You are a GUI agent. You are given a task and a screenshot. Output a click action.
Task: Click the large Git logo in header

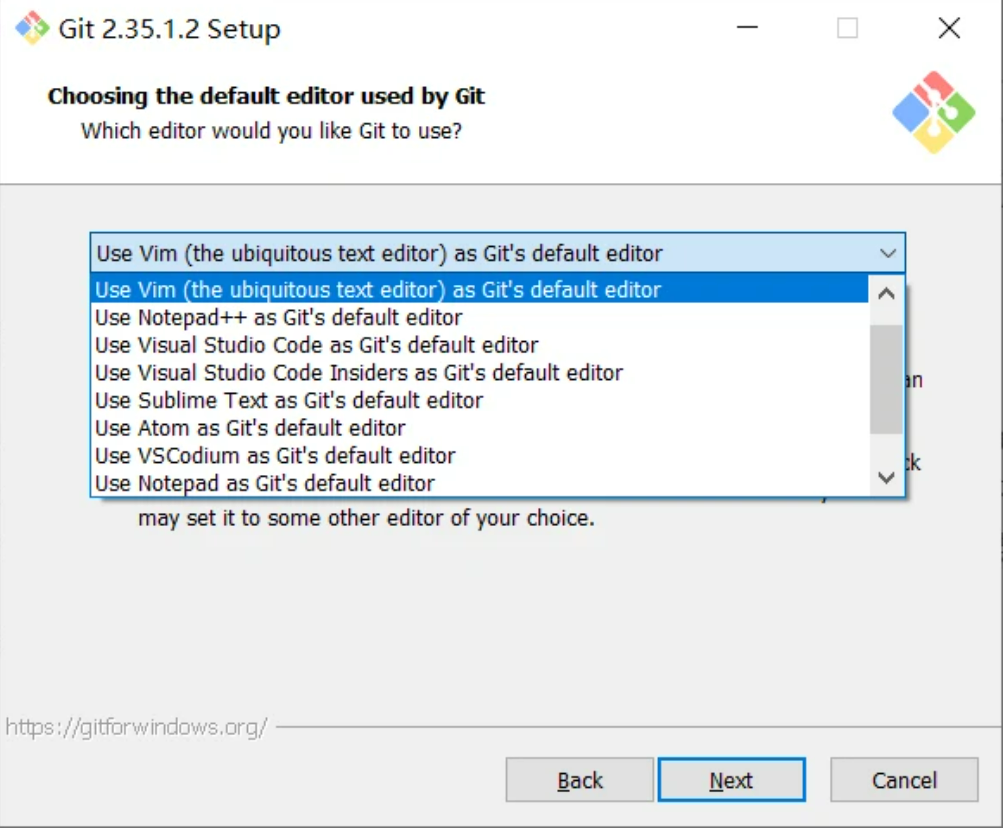click(932, 112)
